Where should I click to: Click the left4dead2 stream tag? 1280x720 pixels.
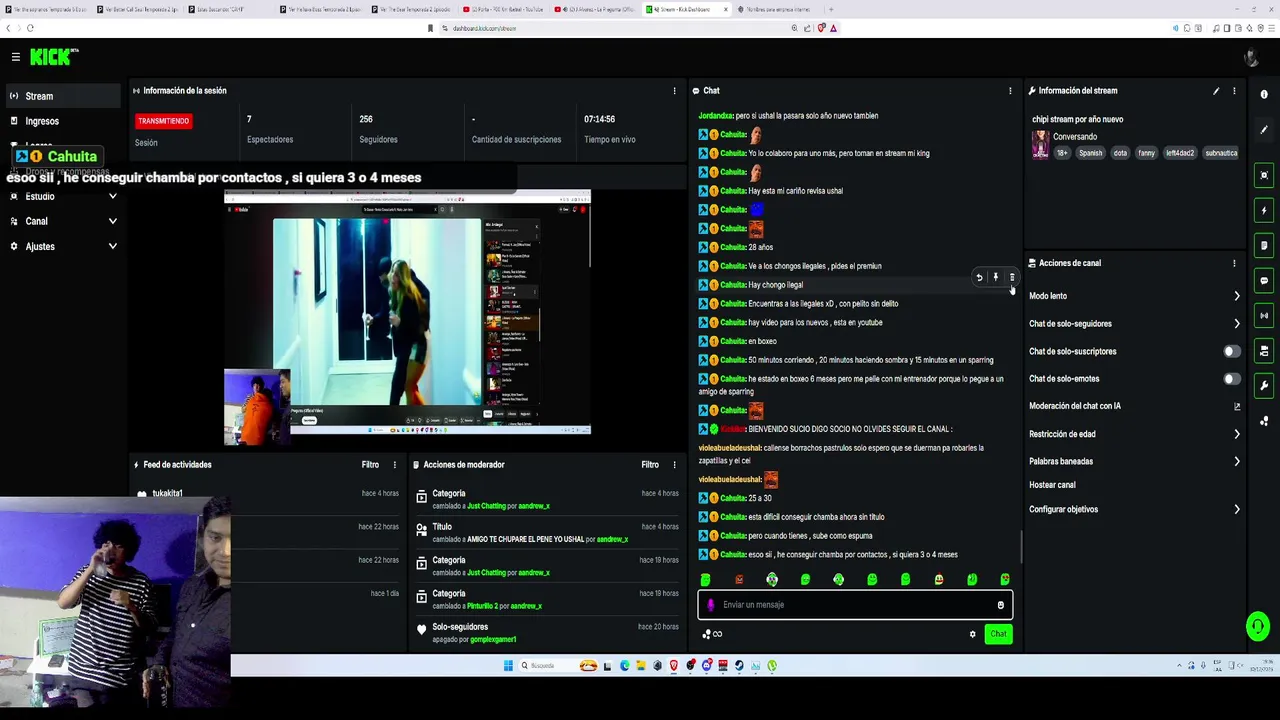point(1179,153)
